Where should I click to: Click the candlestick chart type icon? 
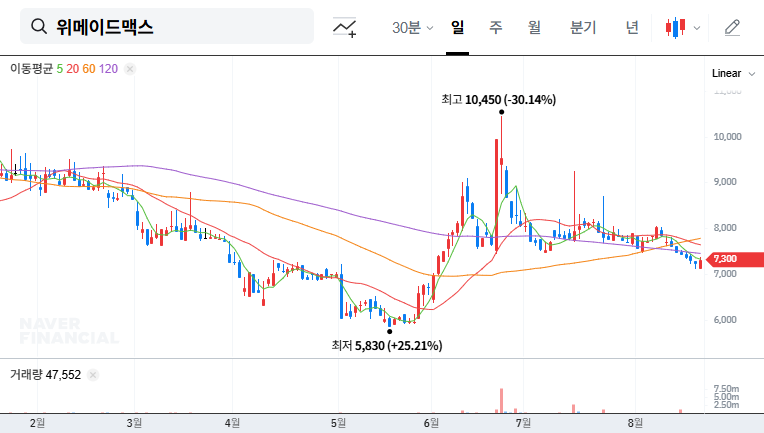click(675, 27)
